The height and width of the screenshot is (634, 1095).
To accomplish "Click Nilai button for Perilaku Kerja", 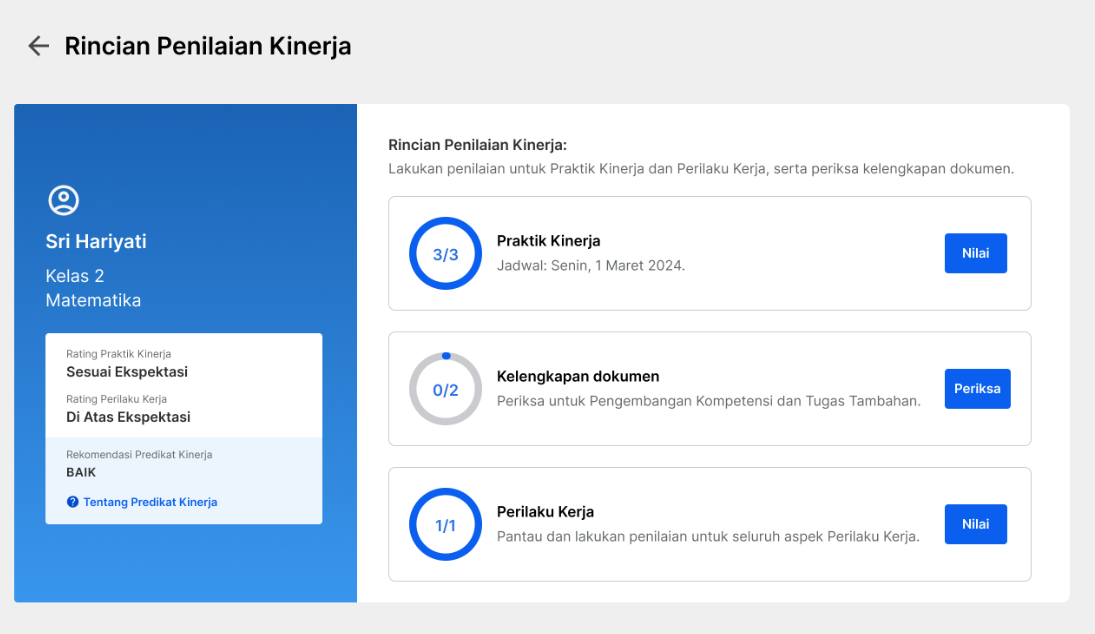I will (x=976, y=524).
